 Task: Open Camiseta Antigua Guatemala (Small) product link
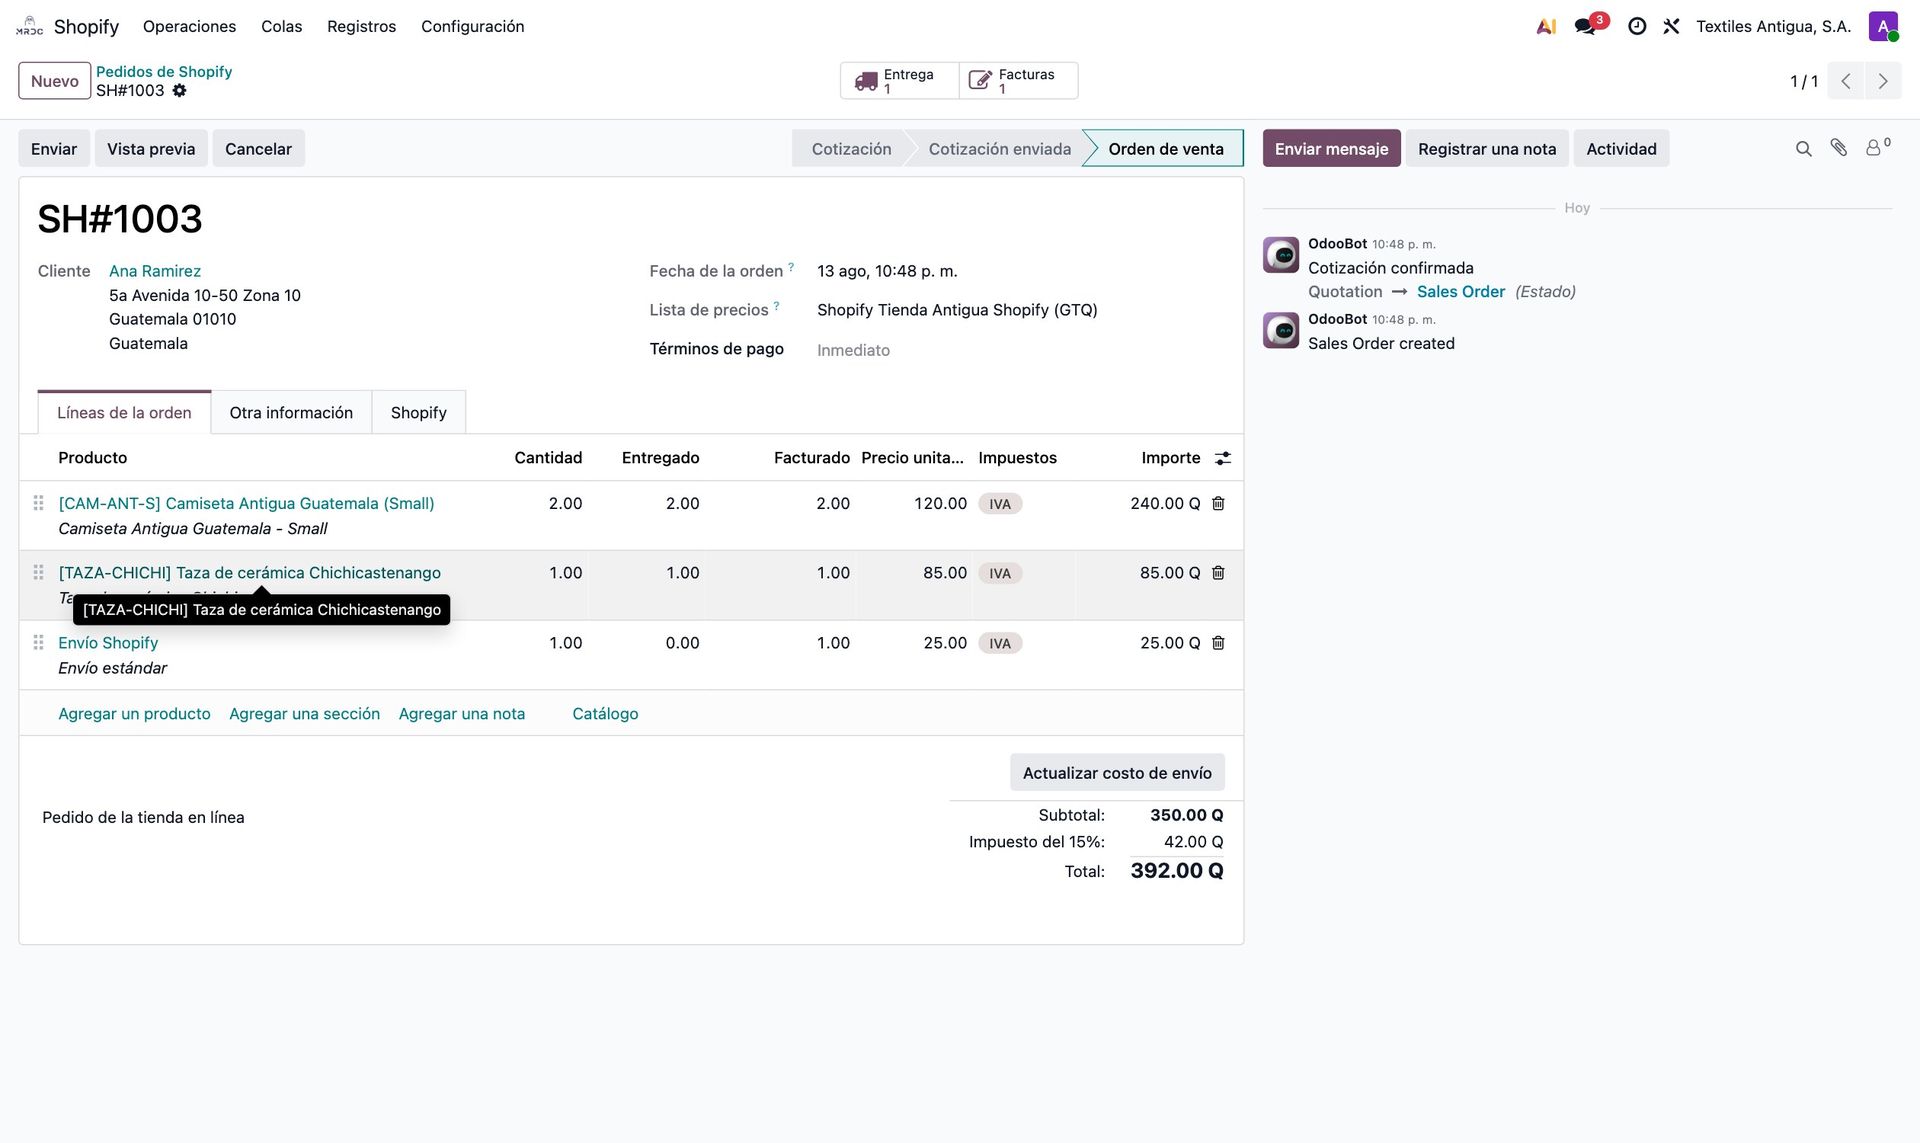tap(246, 503)
